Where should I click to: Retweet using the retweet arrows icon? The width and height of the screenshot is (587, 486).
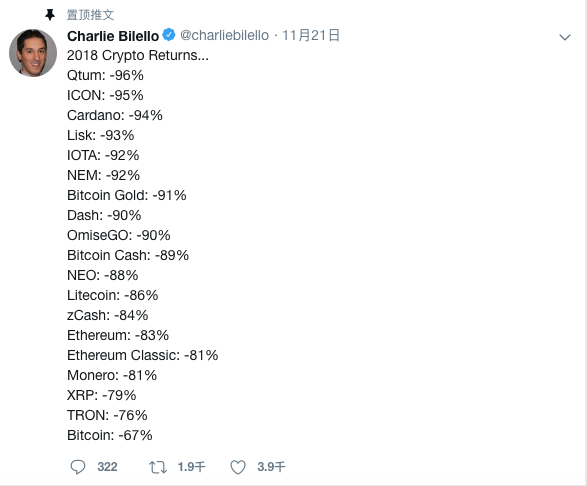point(158,467)
